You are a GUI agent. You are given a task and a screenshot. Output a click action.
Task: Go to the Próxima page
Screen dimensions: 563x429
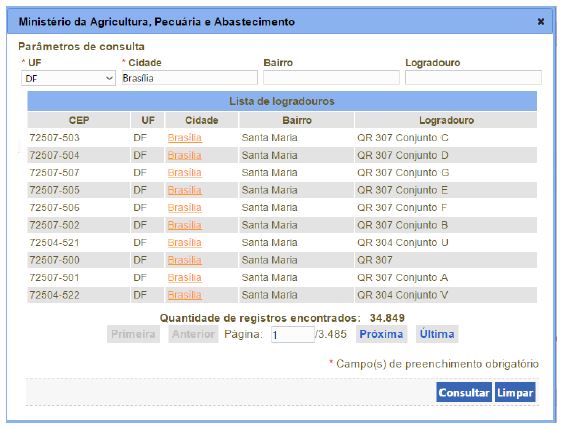click(x=381, y=334)
